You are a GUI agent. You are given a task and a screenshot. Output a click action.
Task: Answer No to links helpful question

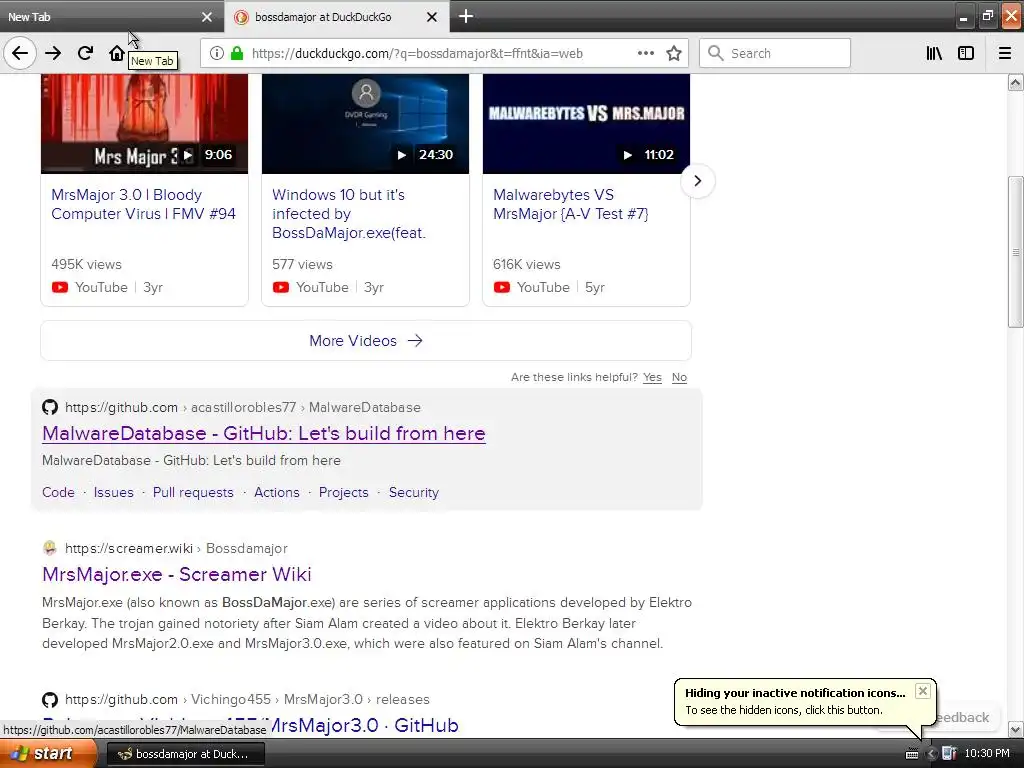[x=679, y=377]
